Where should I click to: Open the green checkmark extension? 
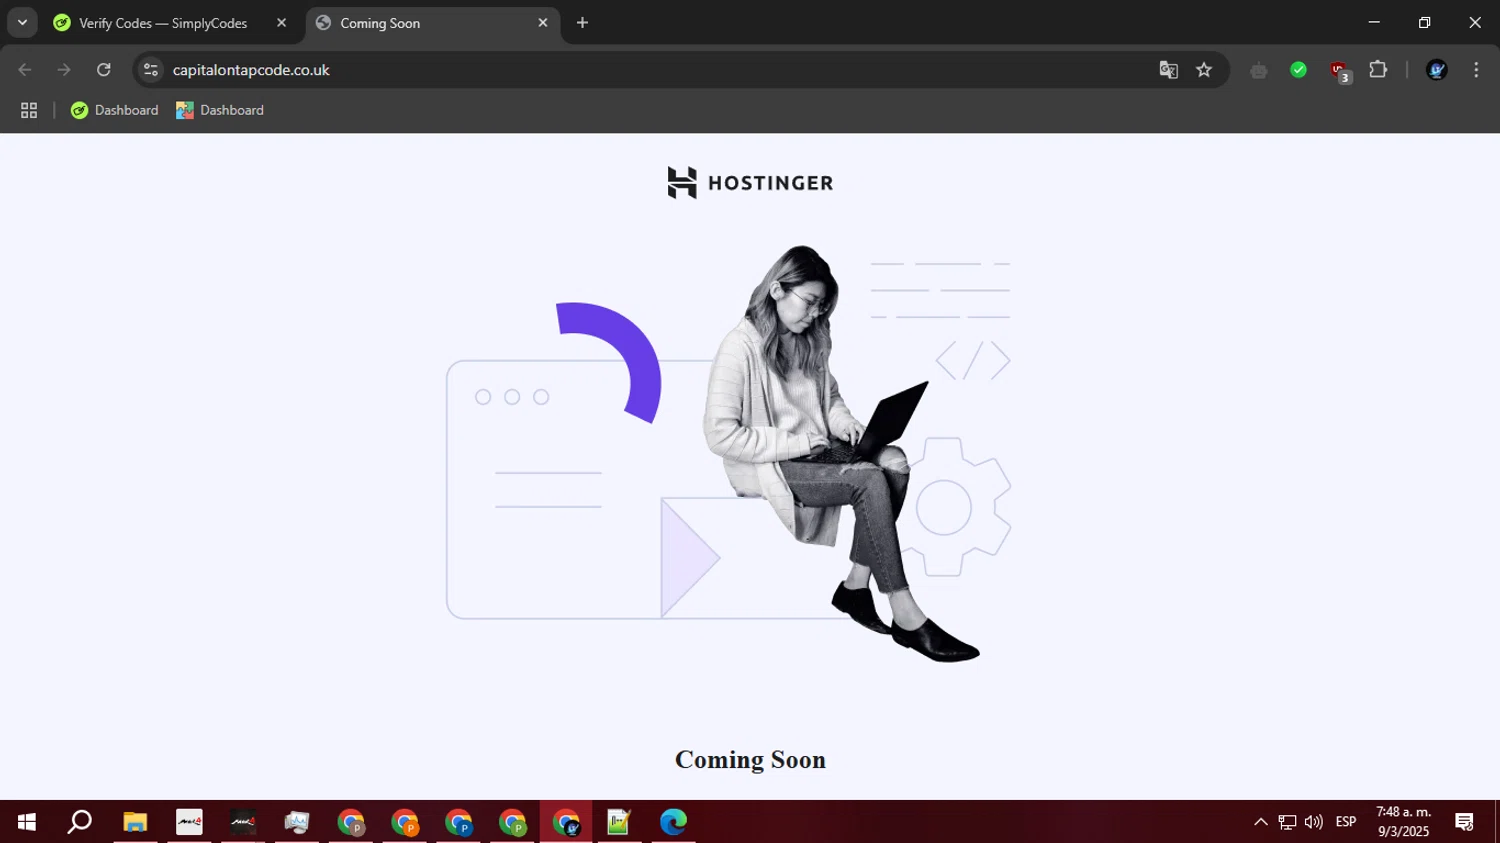[1298, 70]
